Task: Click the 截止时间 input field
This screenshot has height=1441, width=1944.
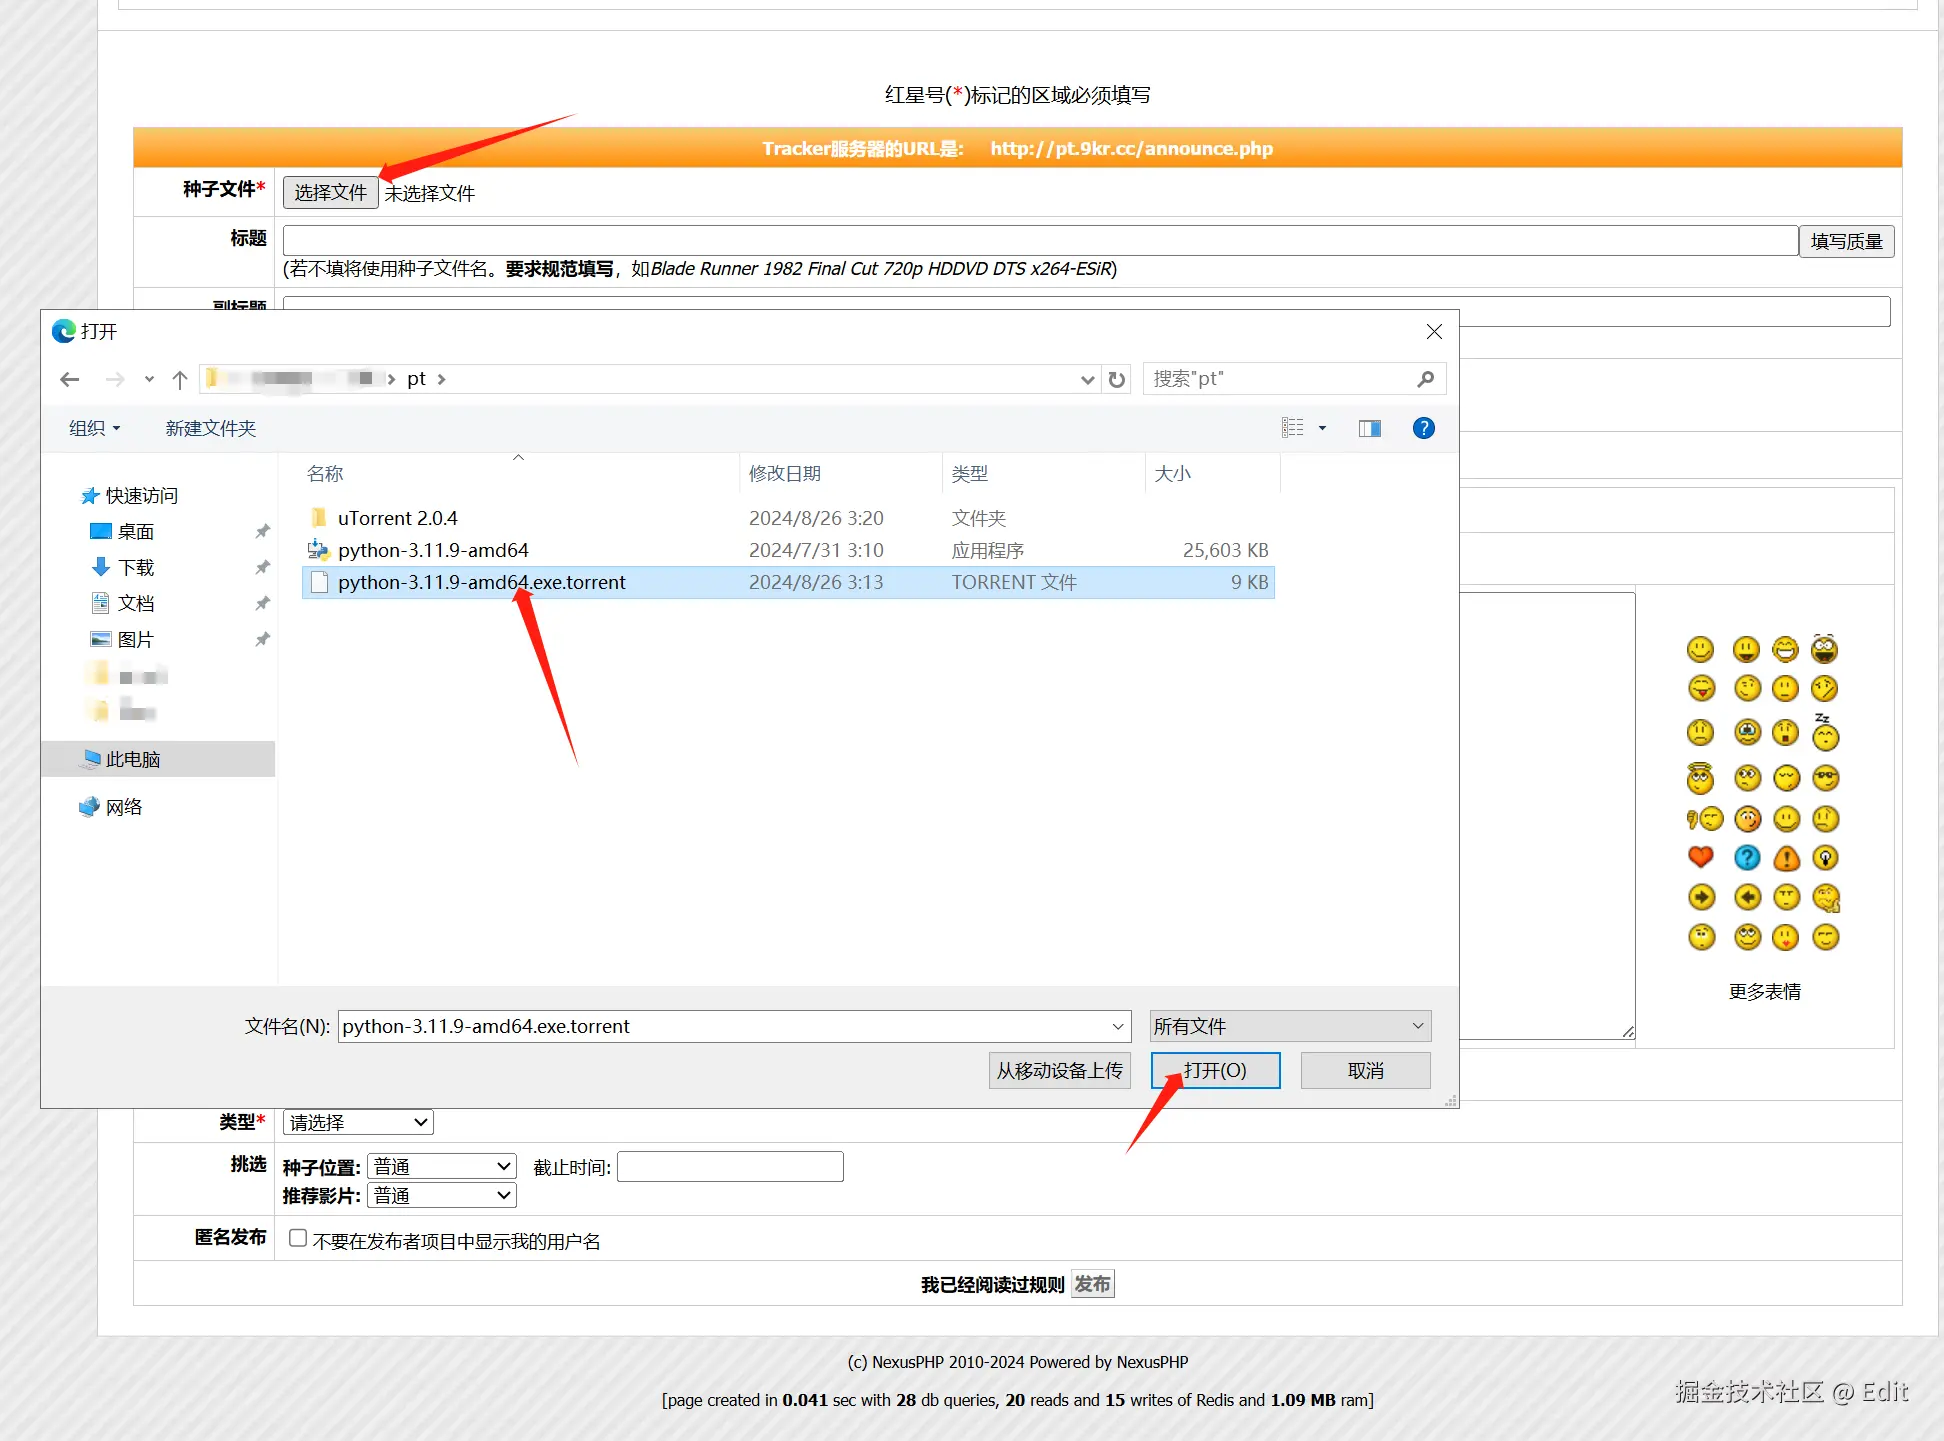Action: tap(730, 1166)
